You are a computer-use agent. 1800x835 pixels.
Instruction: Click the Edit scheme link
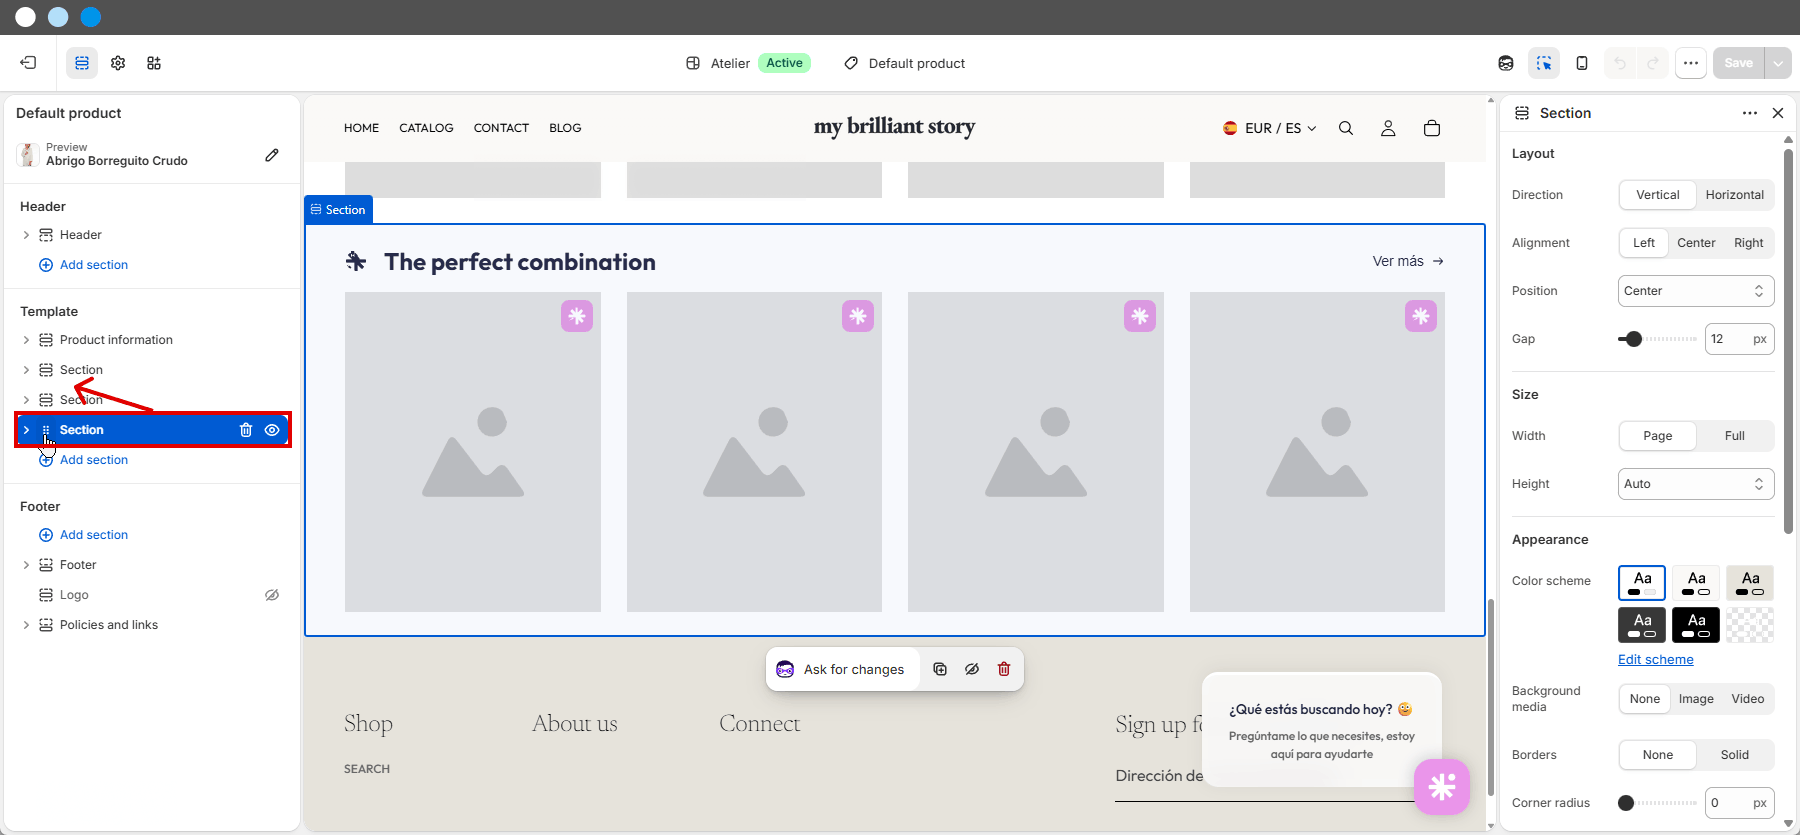[1656, 660]
